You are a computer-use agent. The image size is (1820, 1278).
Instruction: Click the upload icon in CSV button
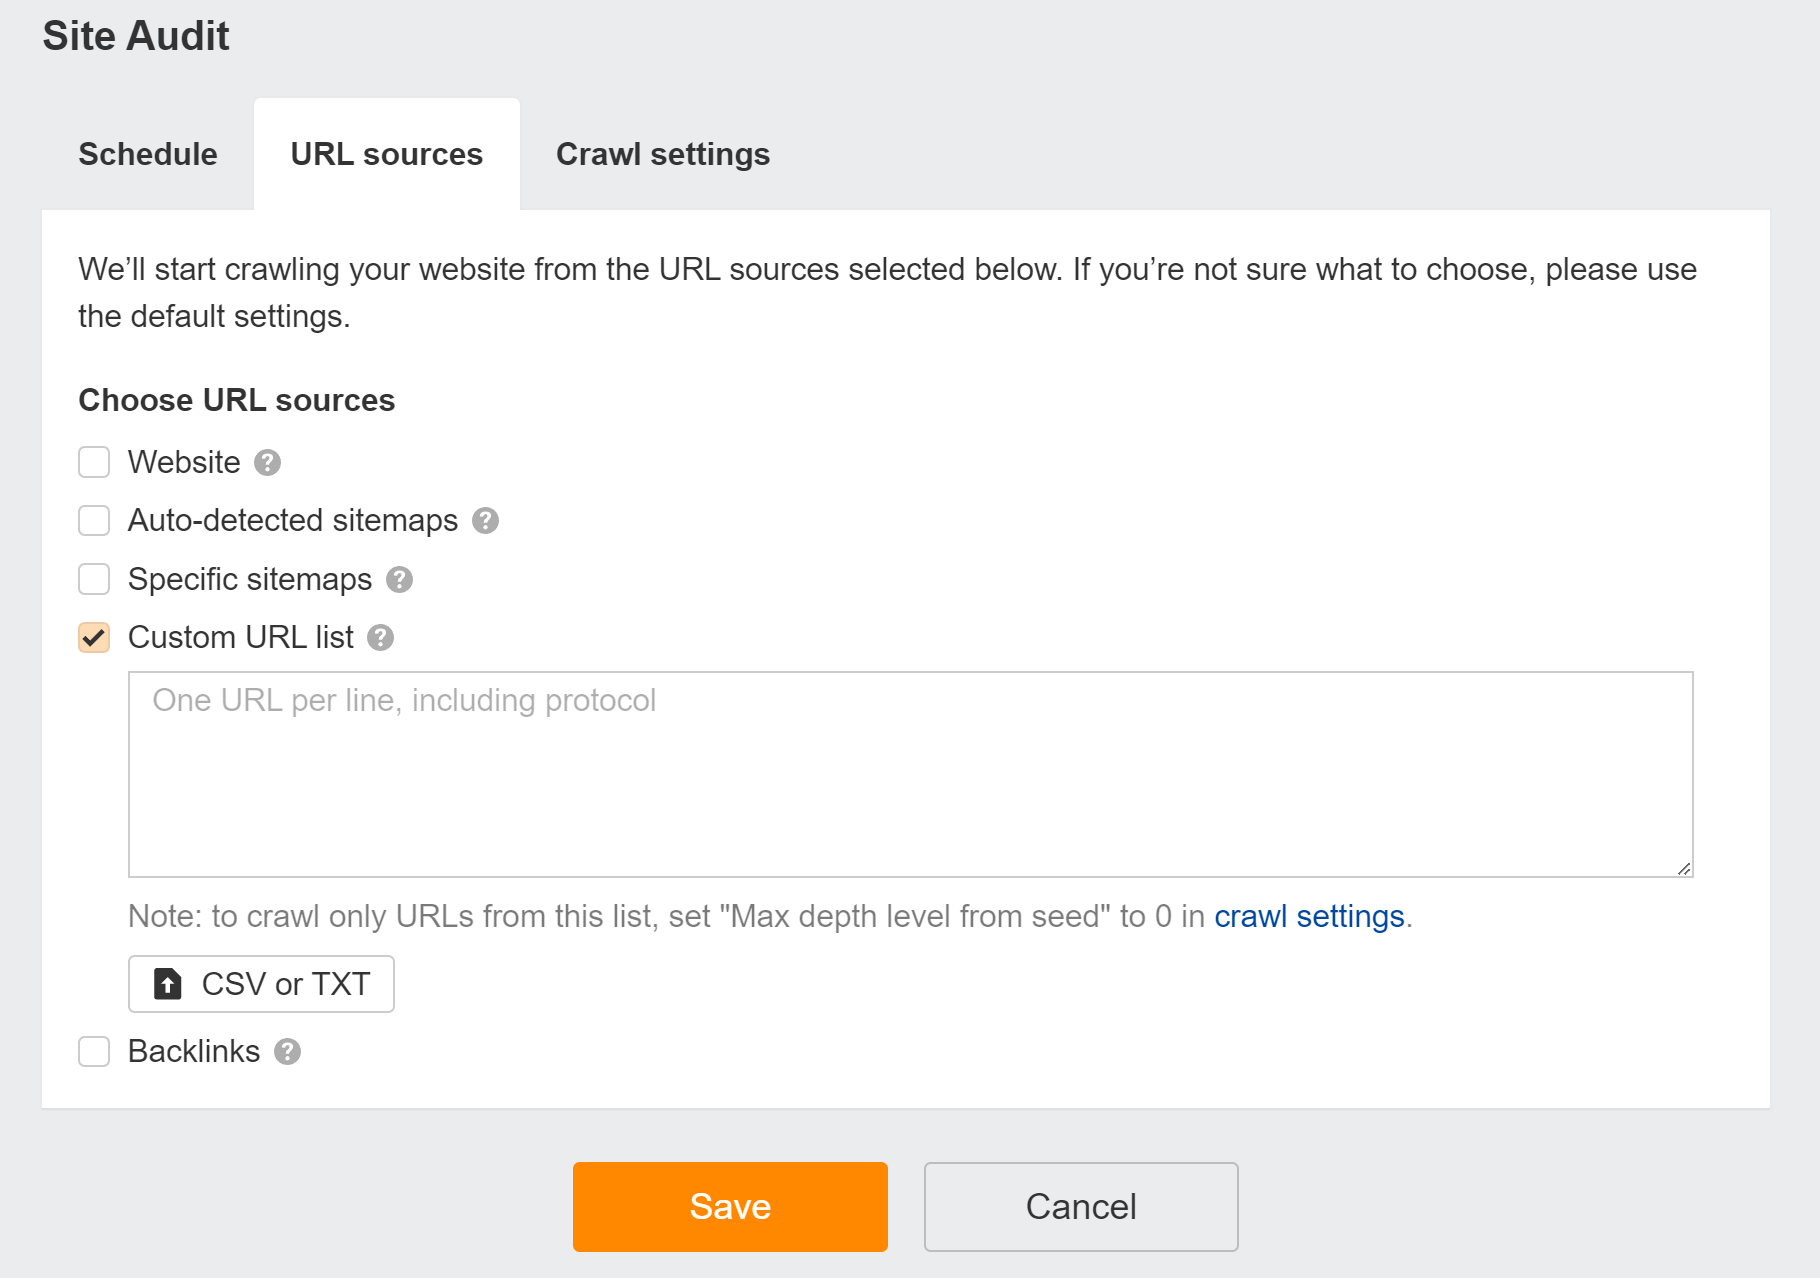point(168,984)
